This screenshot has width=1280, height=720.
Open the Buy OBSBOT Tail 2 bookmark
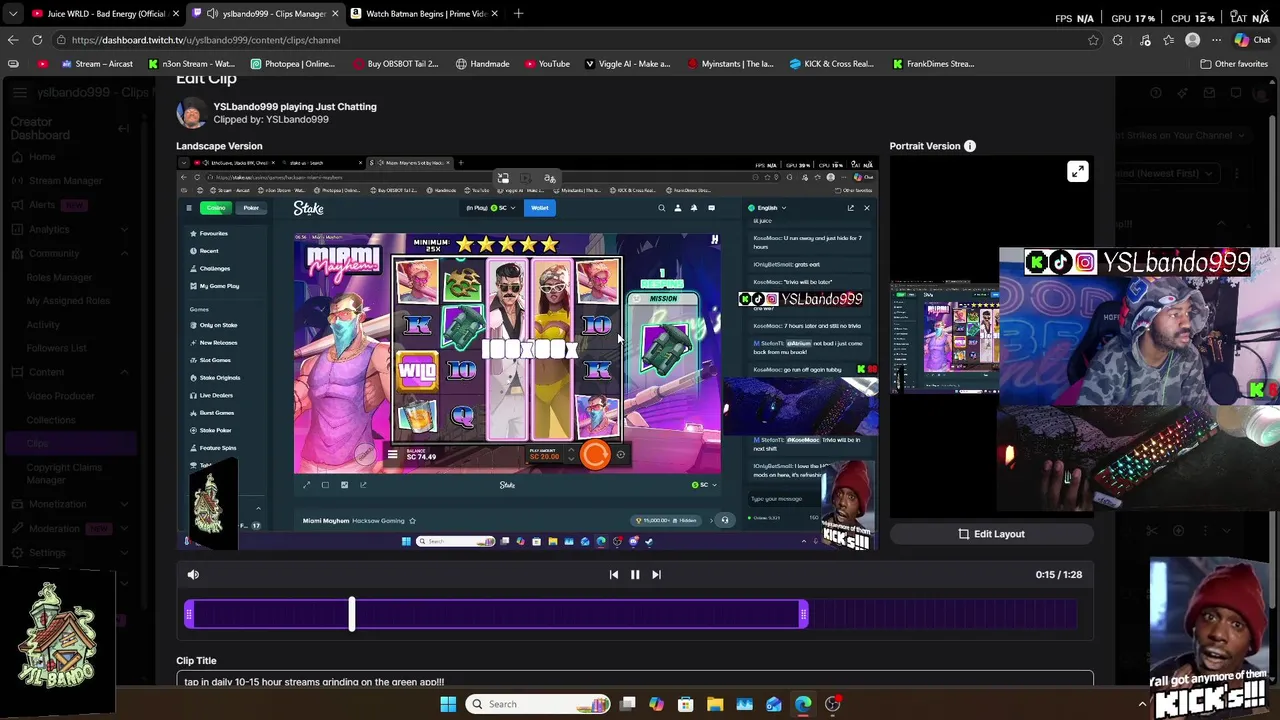(x=396, y=64)
